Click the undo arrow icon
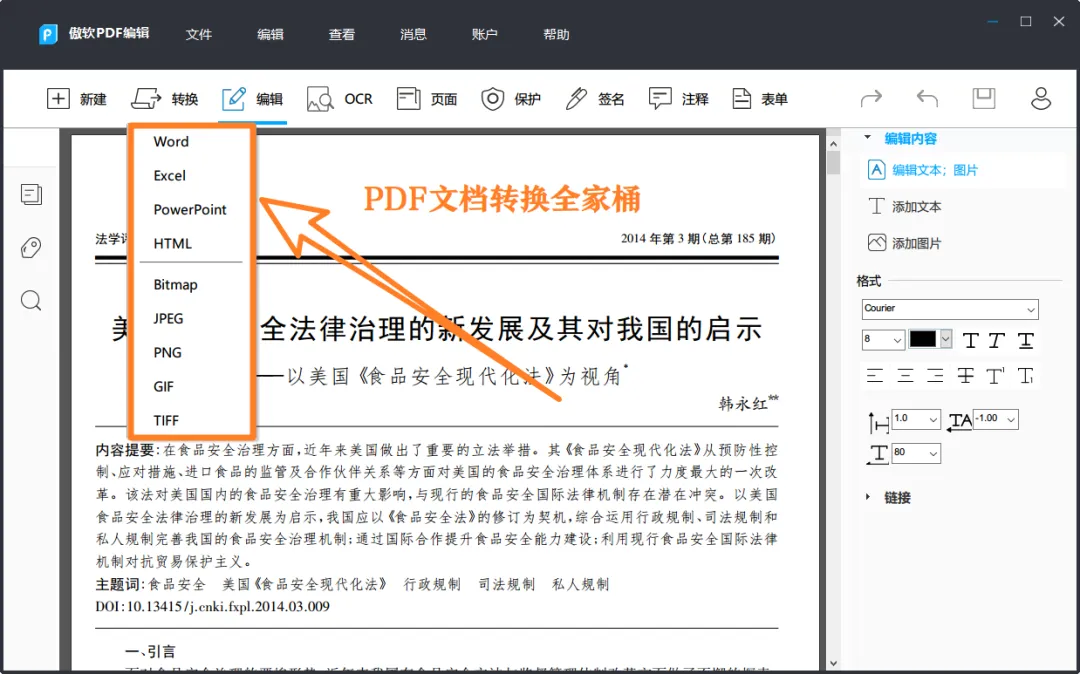Image resolution: width=1080 pixels, height=674 pixels. (x=927, y=98)
